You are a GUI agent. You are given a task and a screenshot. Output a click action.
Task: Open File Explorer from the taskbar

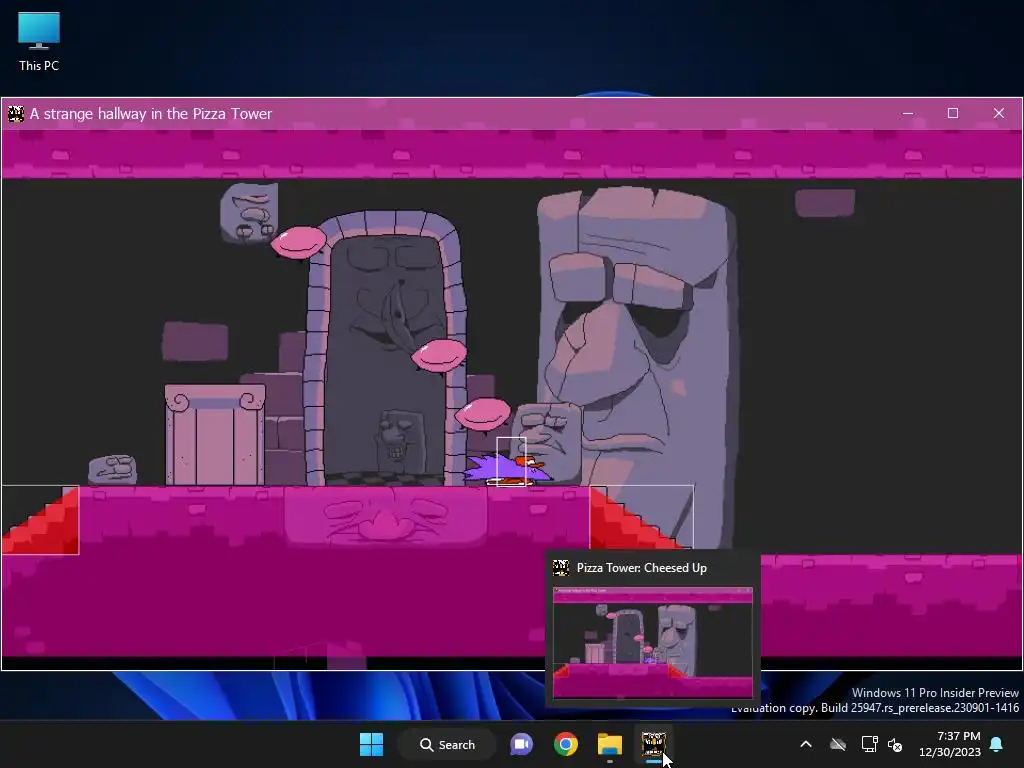click(609, 744)
